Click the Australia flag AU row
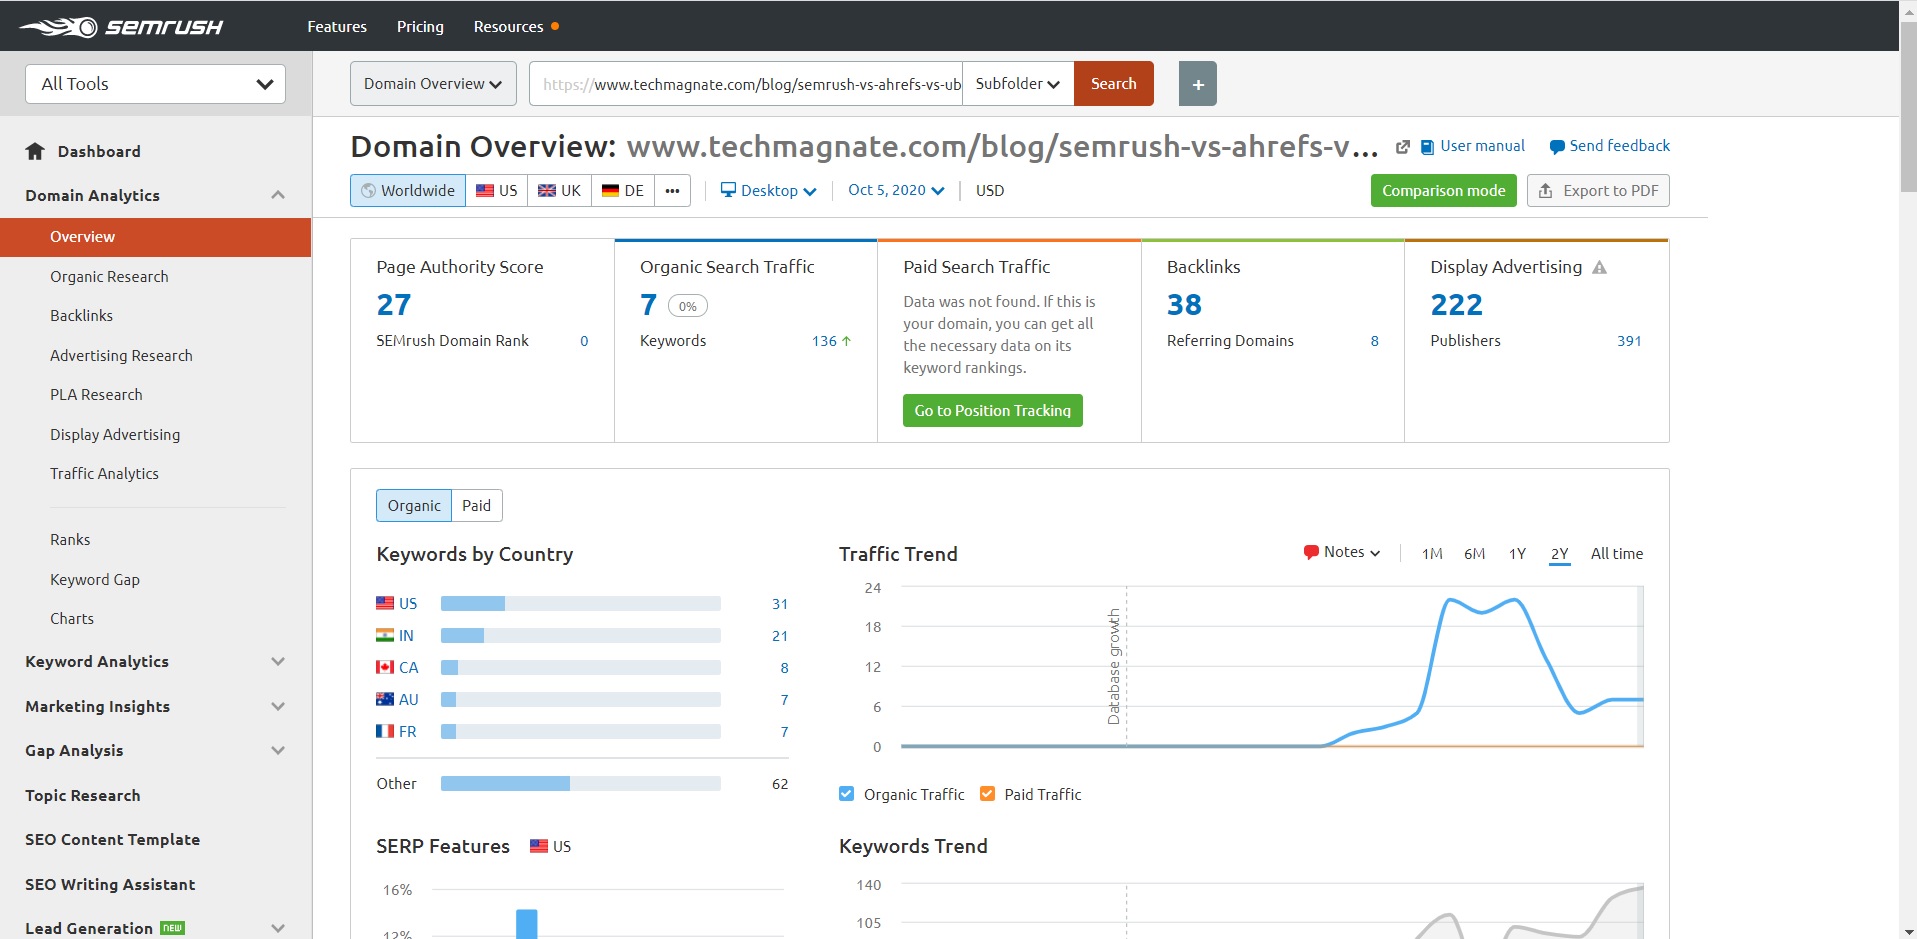 (x=385, y=699)
